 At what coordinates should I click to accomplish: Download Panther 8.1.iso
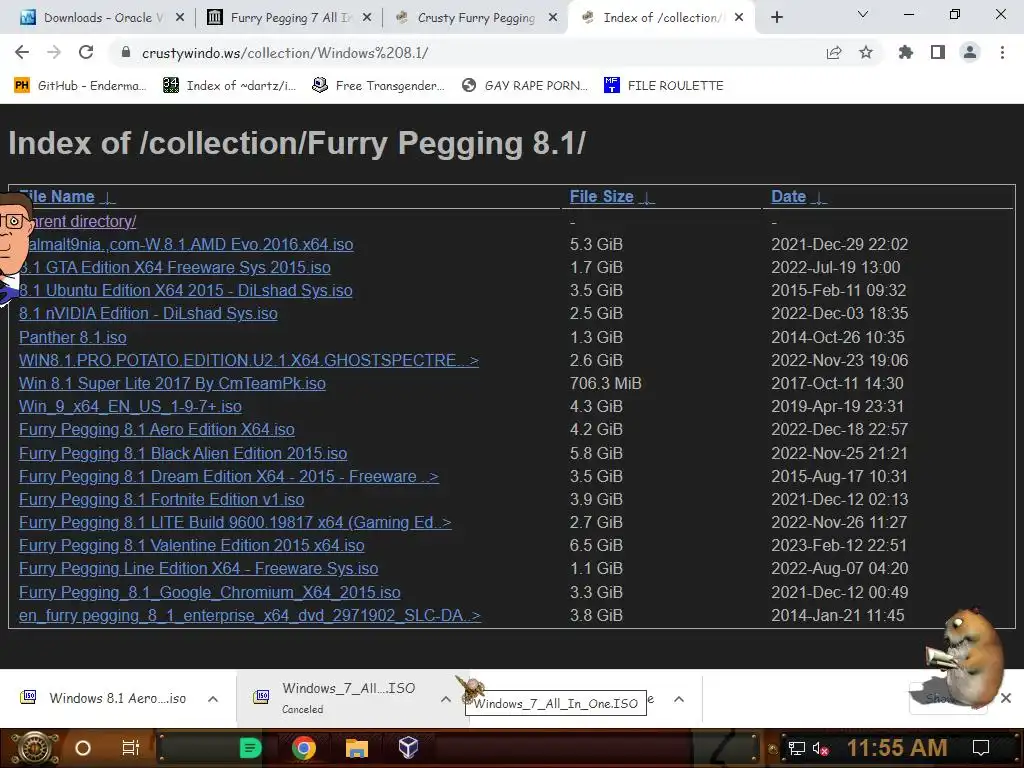tap(72, 337)
